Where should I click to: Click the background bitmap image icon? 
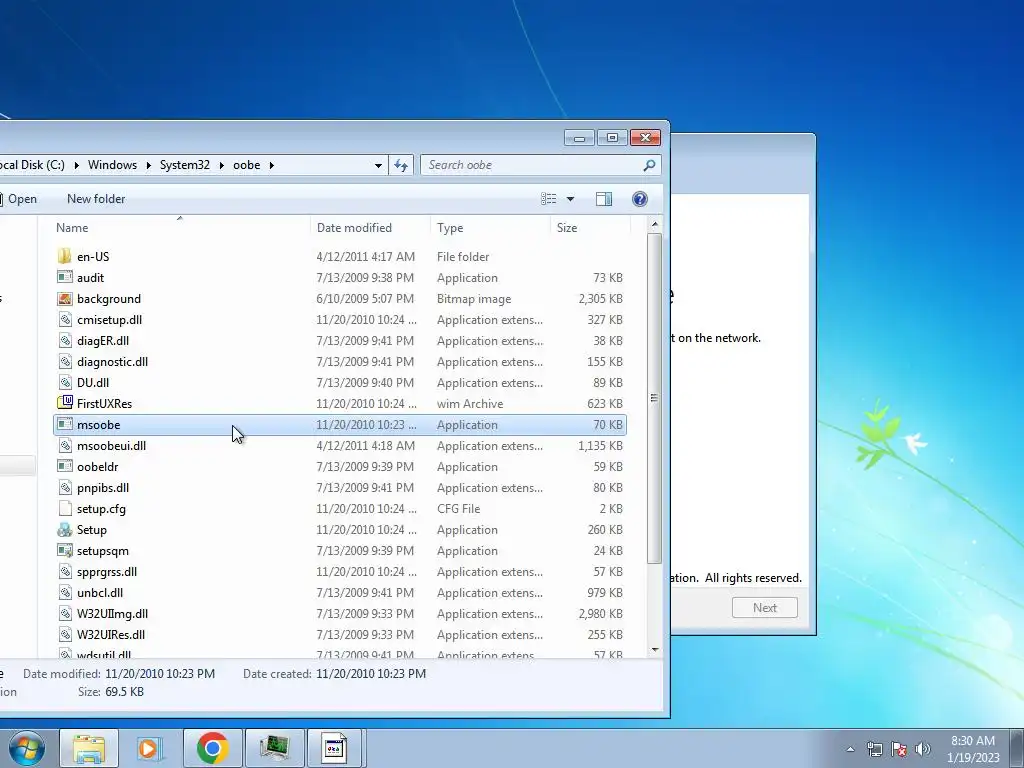65,298
